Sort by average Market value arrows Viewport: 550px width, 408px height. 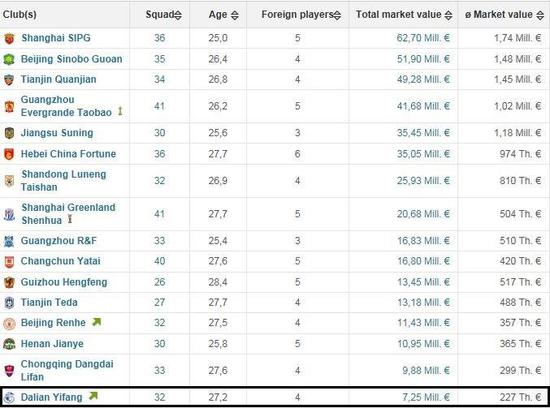click(540, 15)
